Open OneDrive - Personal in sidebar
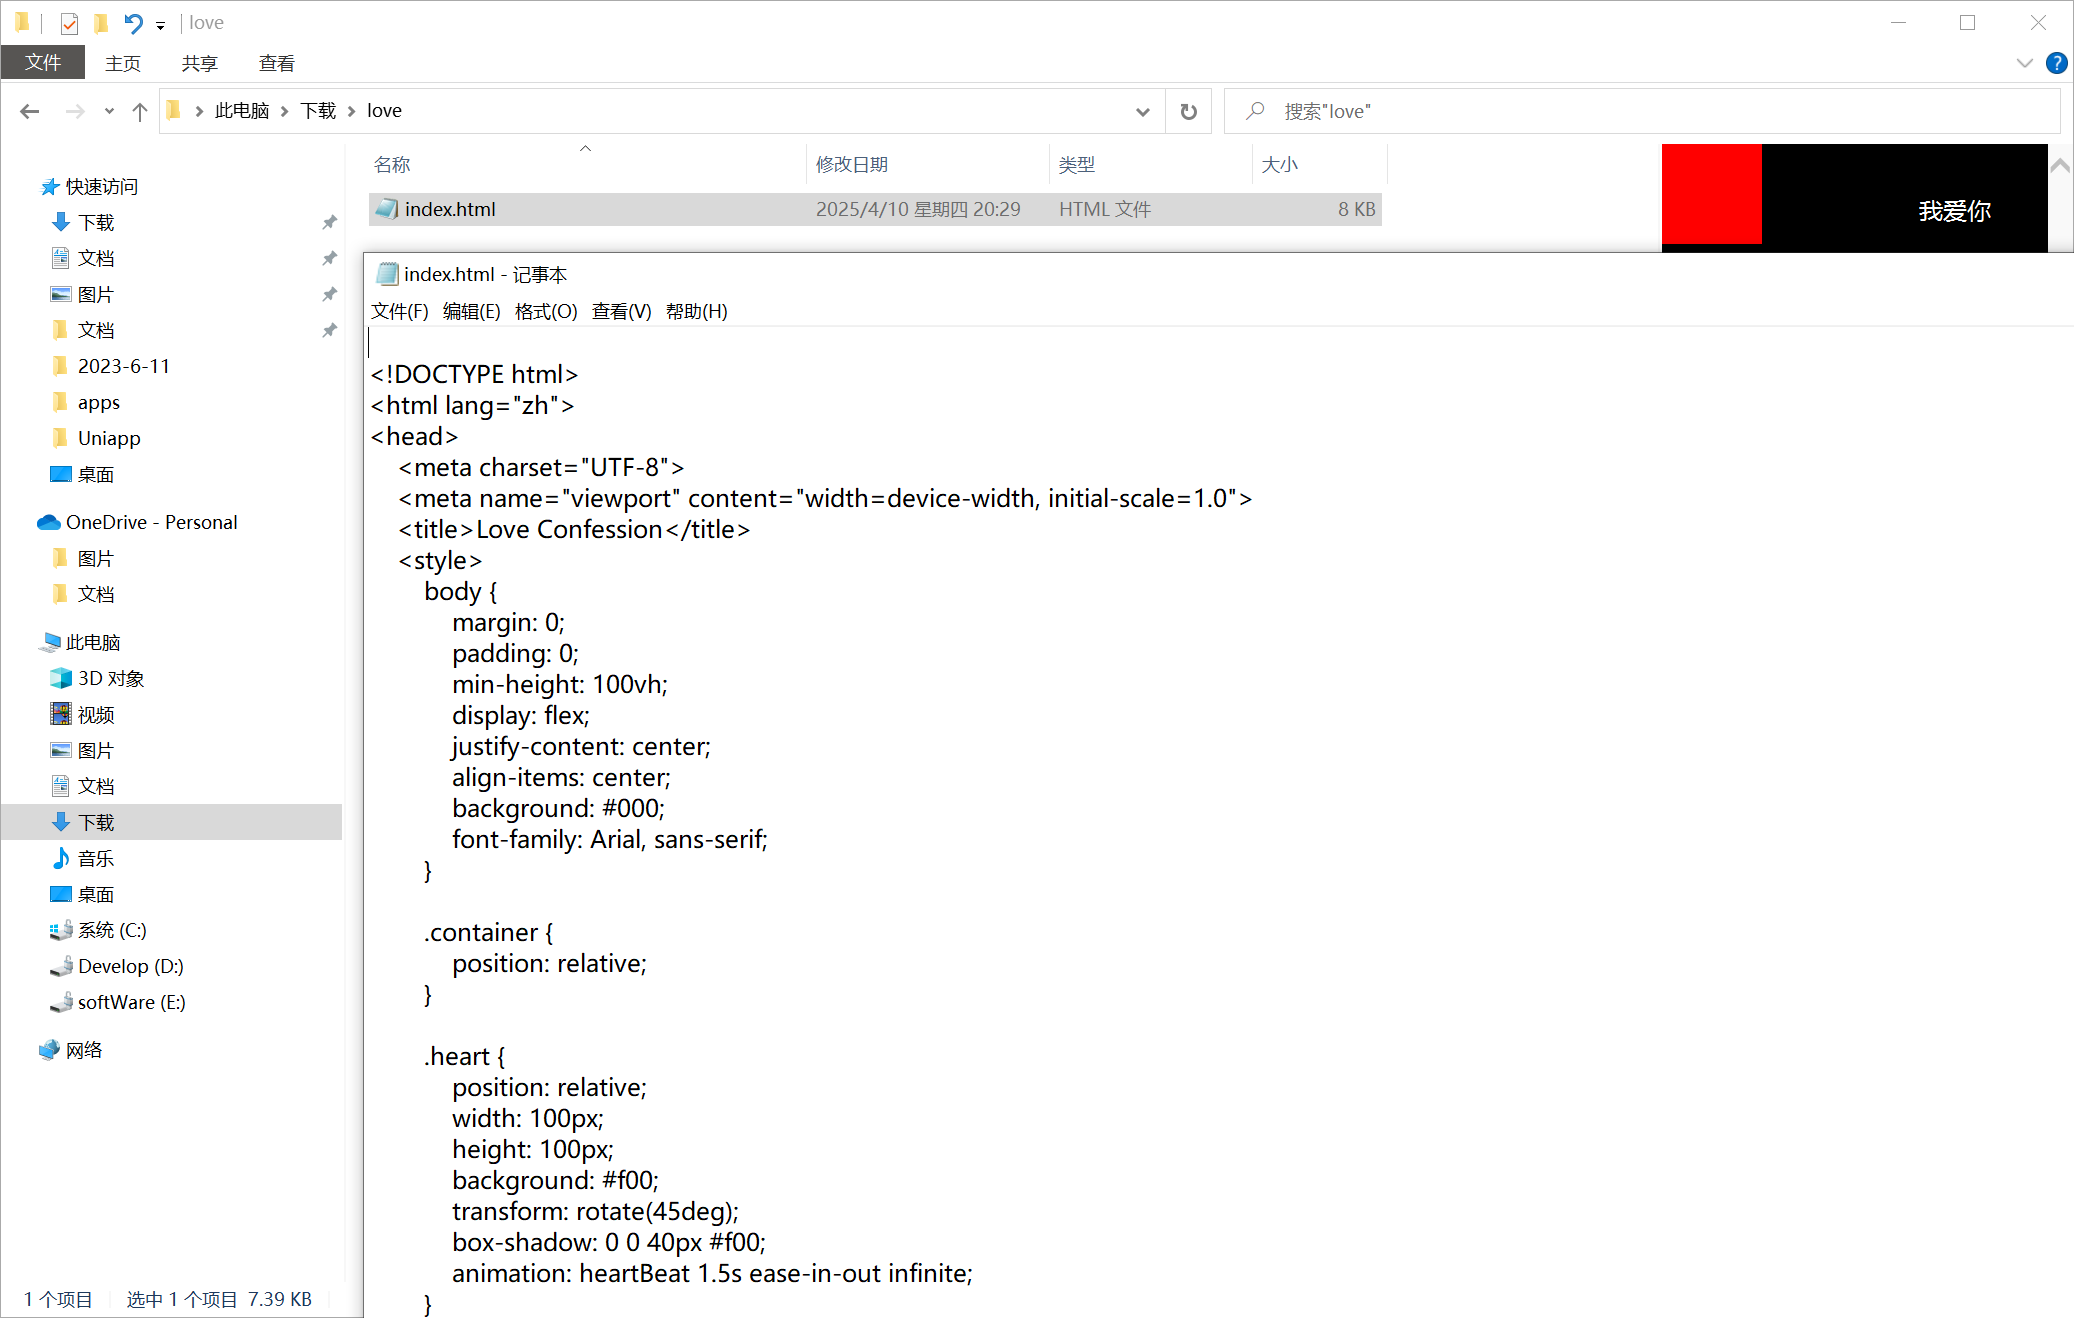 click(150, 522)
